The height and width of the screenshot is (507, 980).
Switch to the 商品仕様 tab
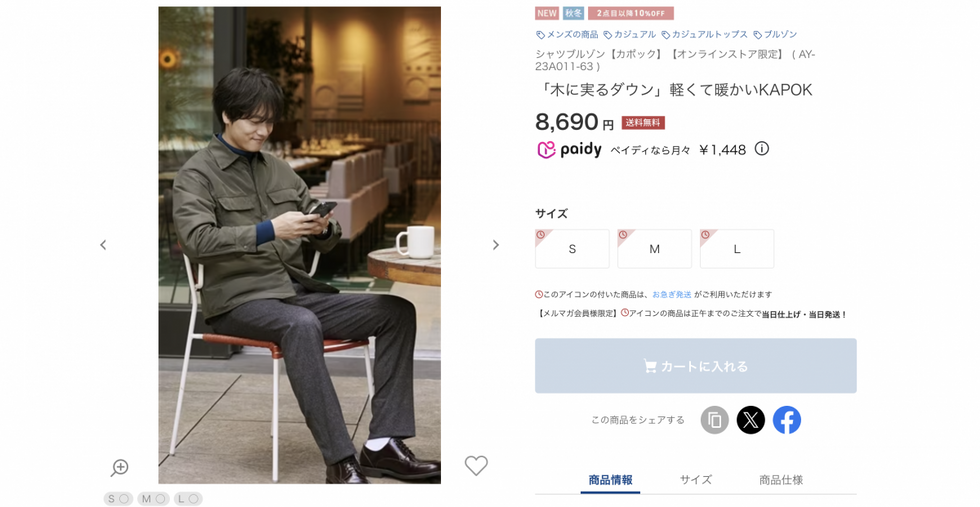[781, 480]
